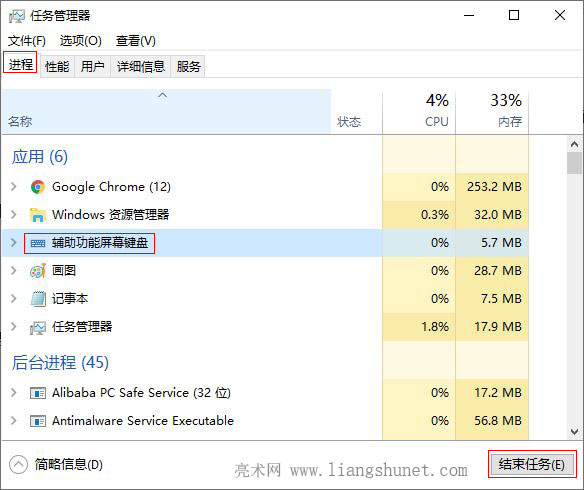Click the Antimalware Service Executable icon

38,421
